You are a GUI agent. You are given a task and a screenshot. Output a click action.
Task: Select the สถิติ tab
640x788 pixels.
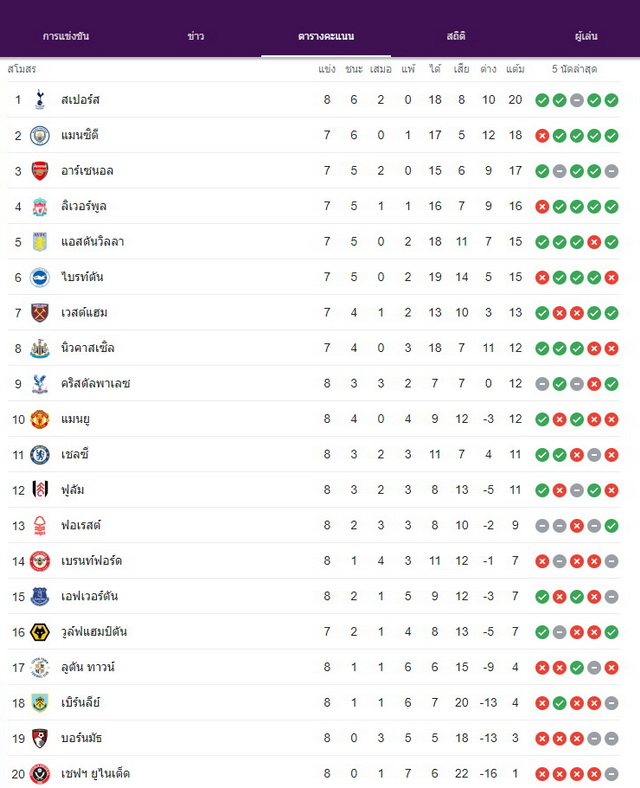pyautogui.click(x=456, y=36)
